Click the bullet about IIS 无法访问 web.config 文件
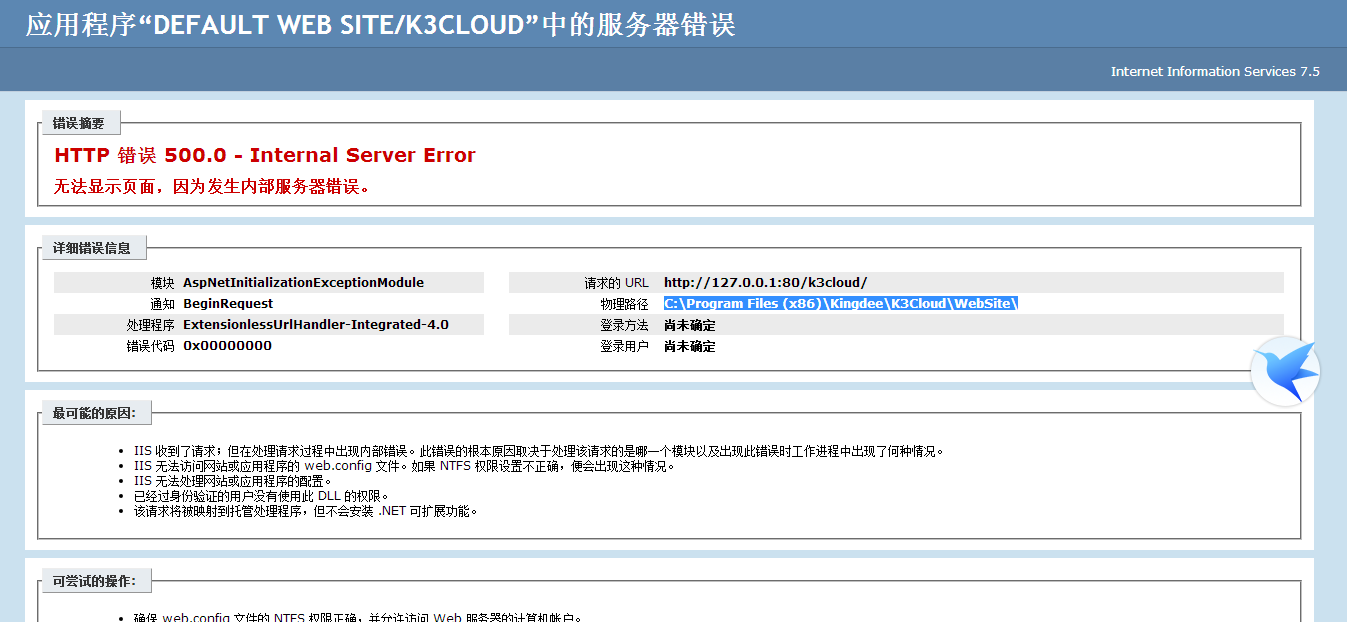Screen dimensions: 1347x622 [405, 466]
